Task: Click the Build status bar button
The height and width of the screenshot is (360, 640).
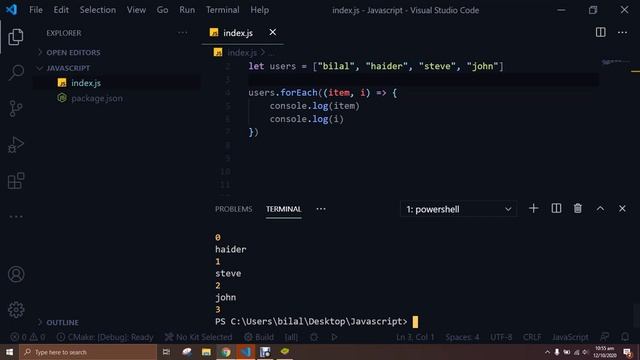Action: [259, 337]
